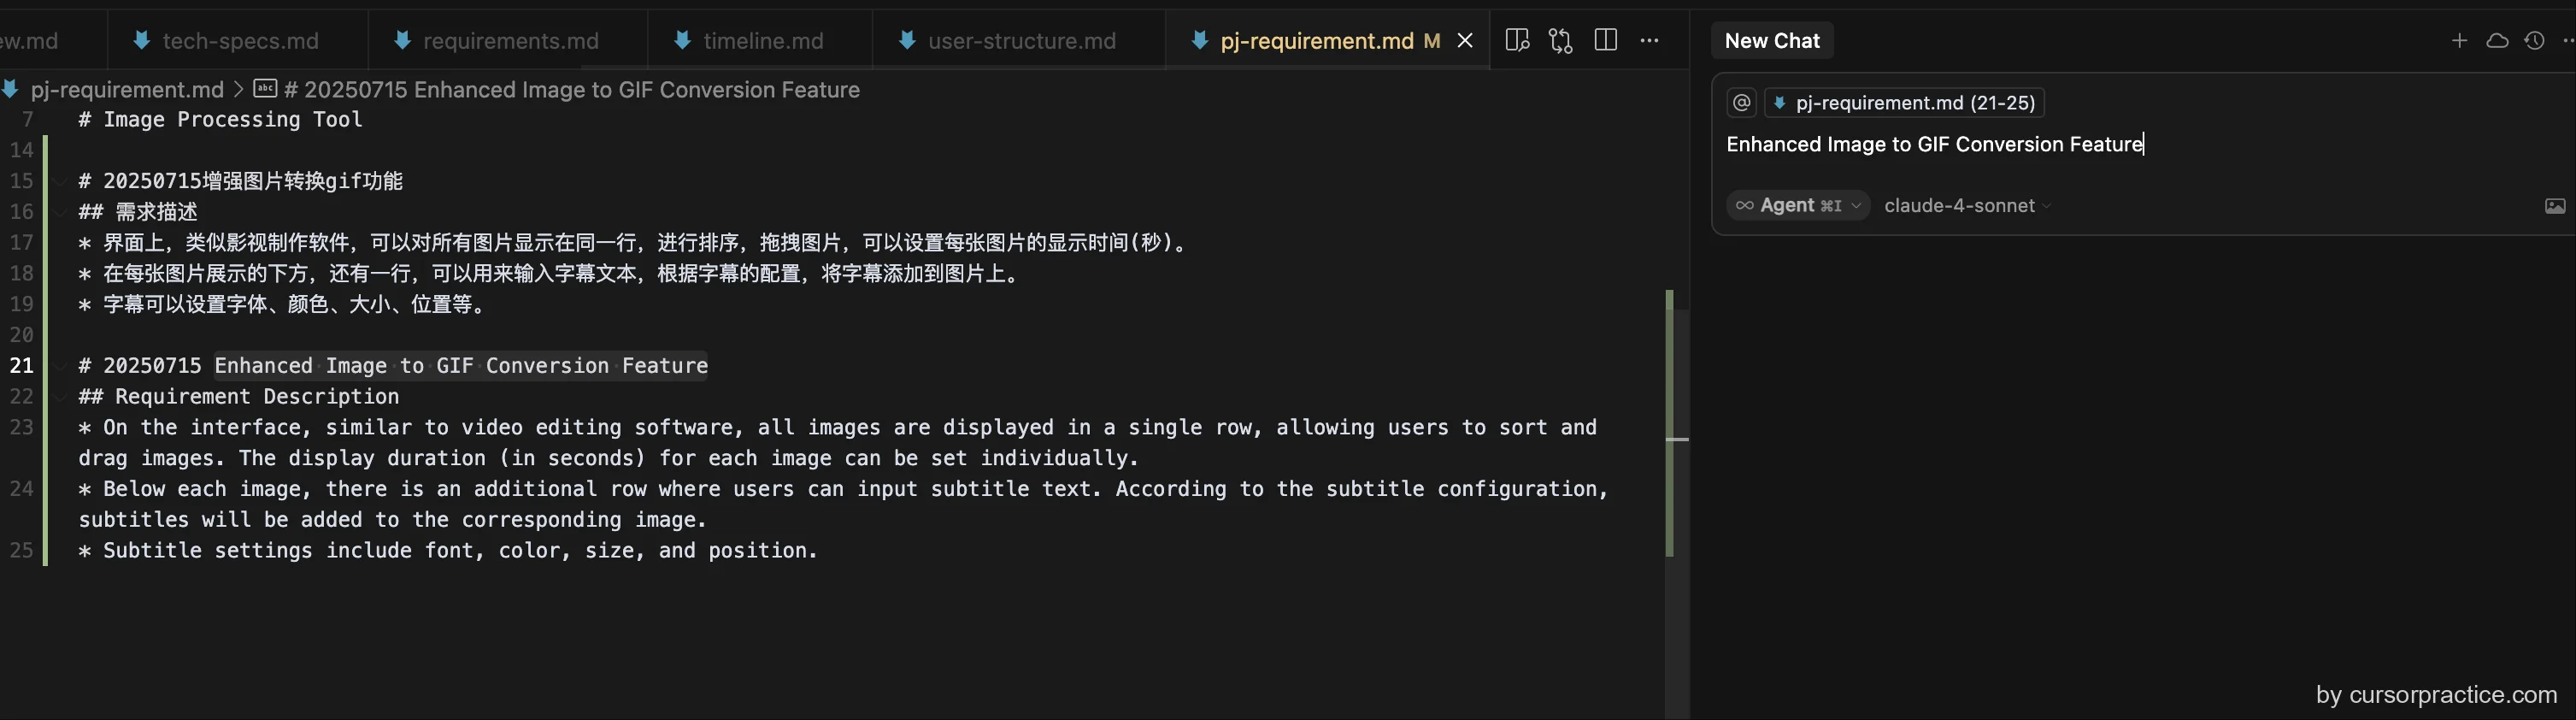Click the @ add context button
Viewport: 2576px width, 720px height.
(x=1741, y=102)
